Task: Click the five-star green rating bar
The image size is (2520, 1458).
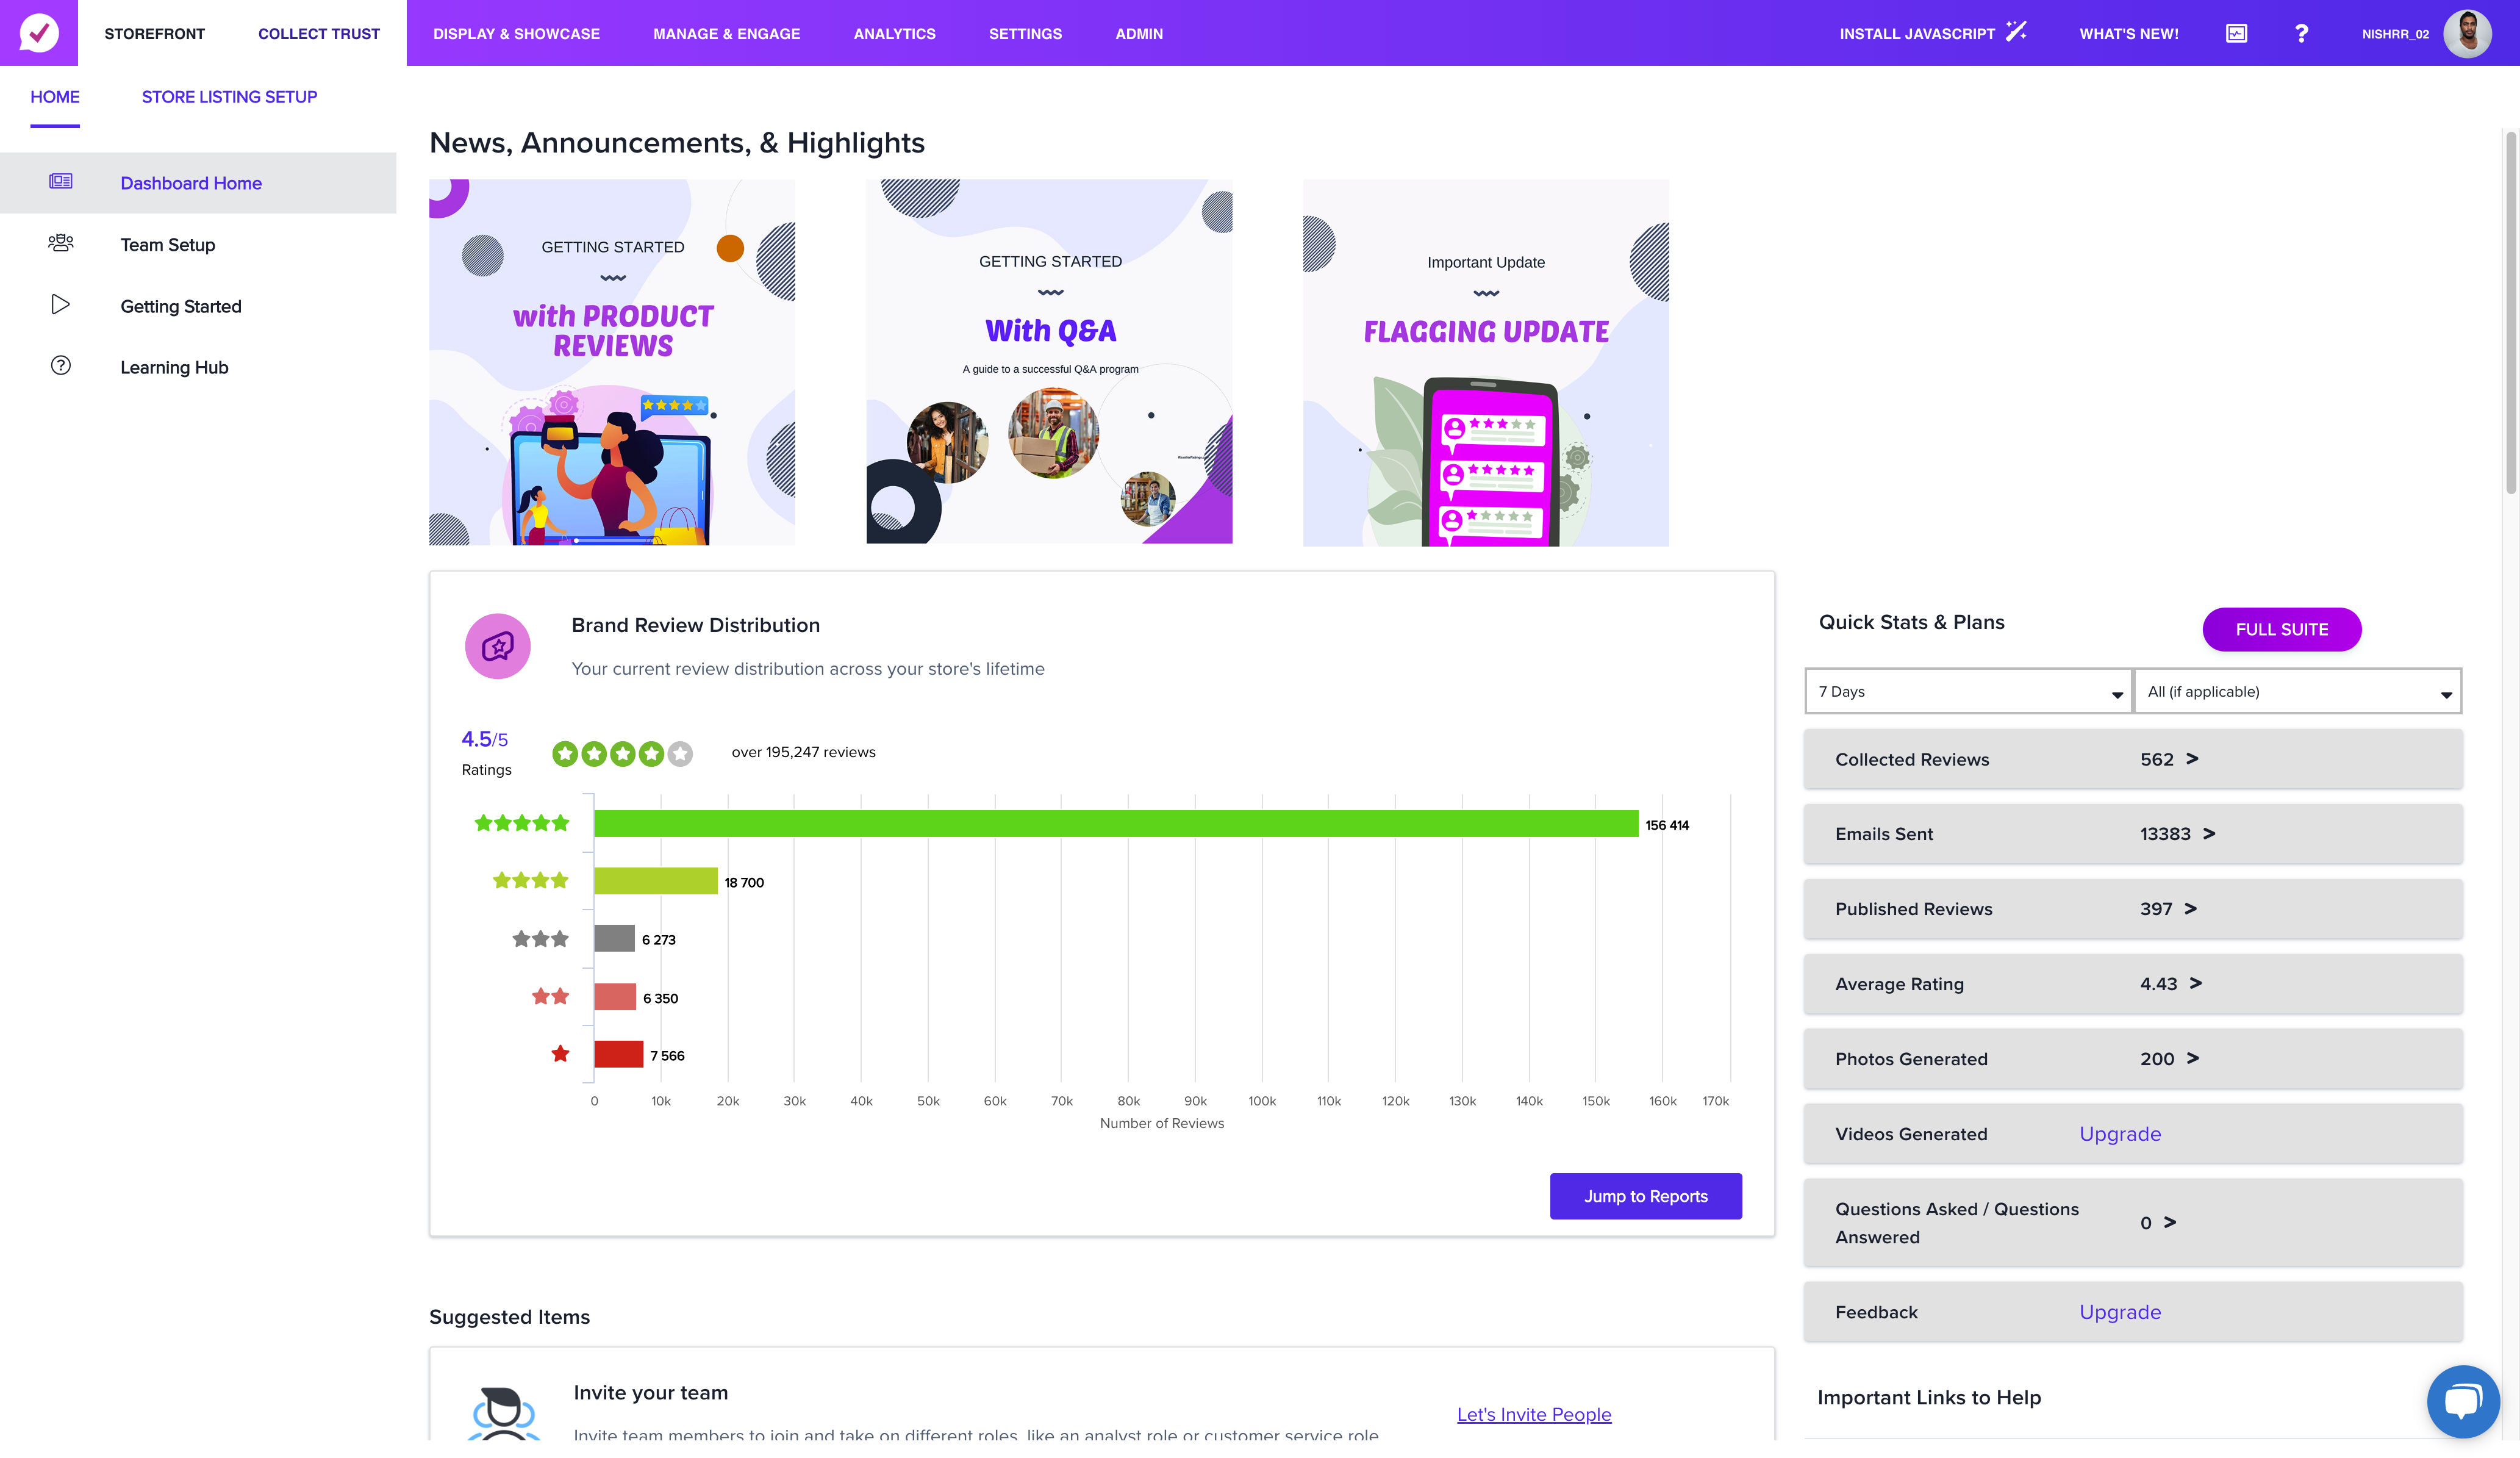Action: coord(1116,823)
